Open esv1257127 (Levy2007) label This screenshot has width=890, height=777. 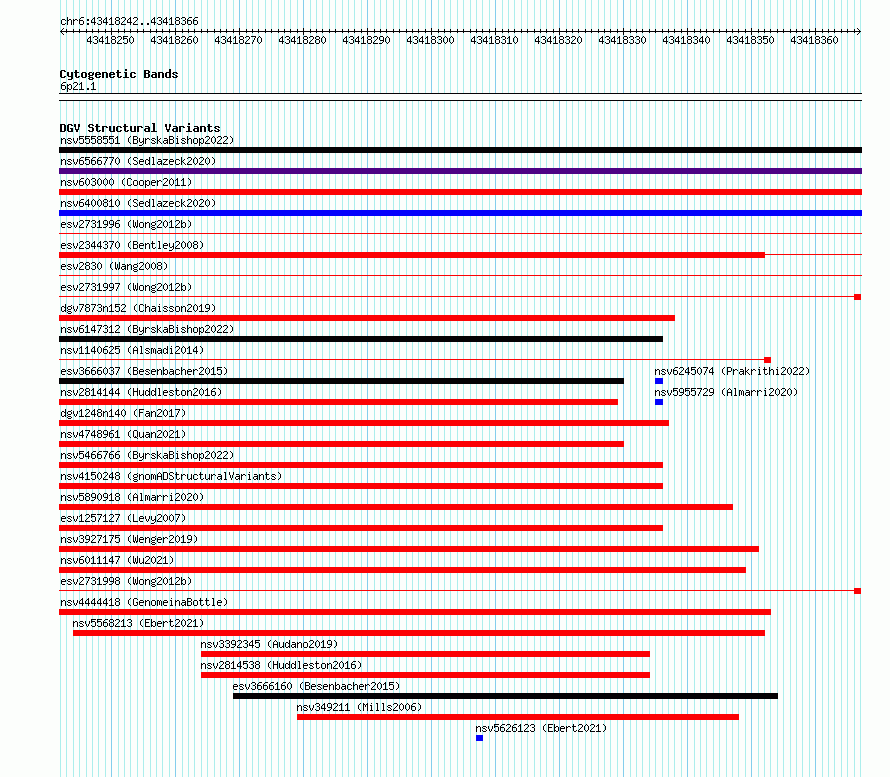click(123, 518)
